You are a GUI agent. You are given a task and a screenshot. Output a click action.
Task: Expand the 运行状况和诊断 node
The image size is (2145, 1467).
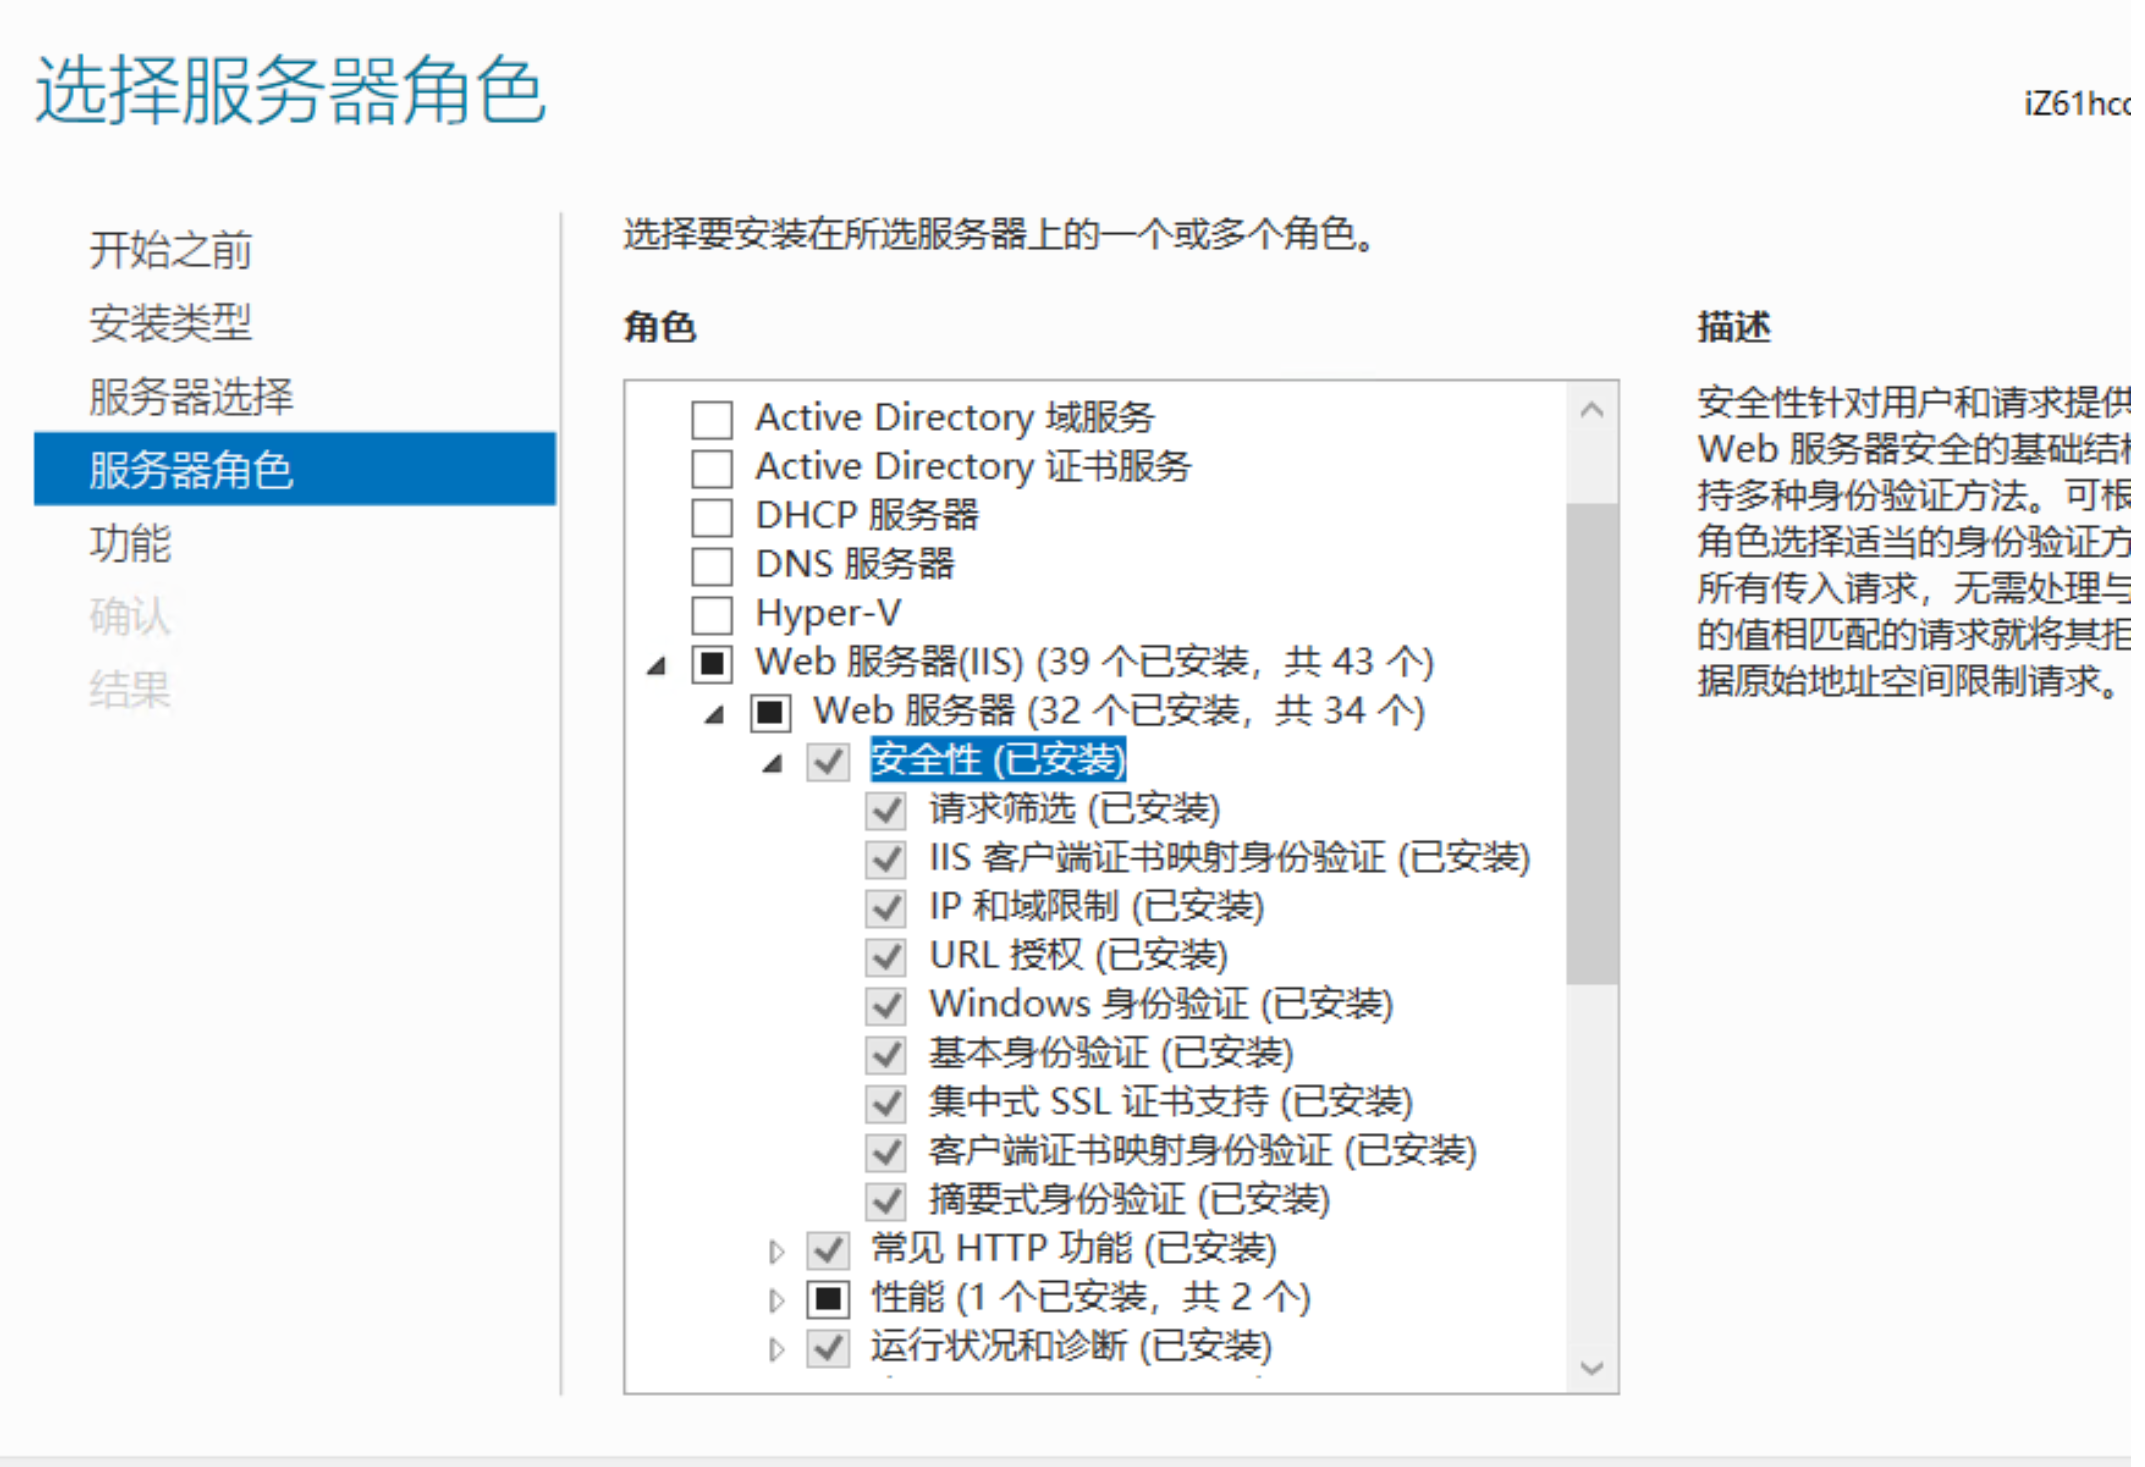(x=776, y=1348)
